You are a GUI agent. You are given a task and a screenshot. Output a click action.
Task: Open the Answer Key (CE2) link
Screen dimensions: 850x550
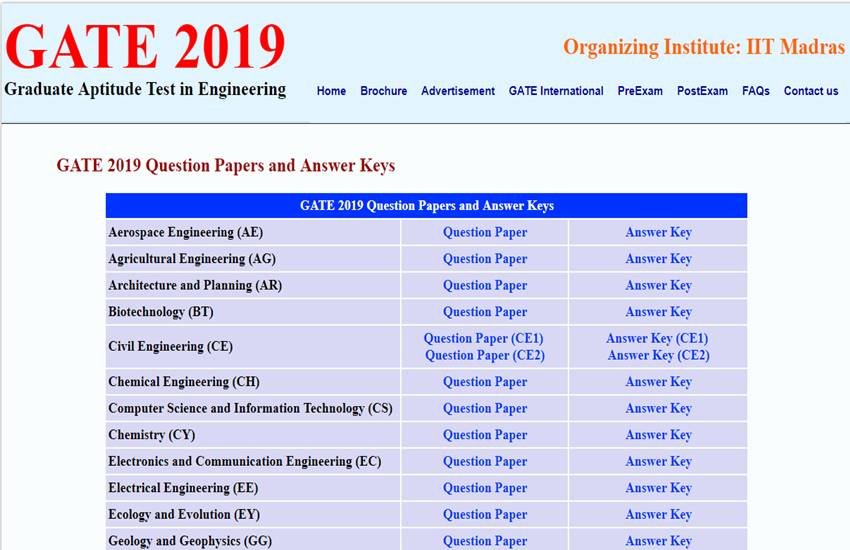click(x=658, y=355)
